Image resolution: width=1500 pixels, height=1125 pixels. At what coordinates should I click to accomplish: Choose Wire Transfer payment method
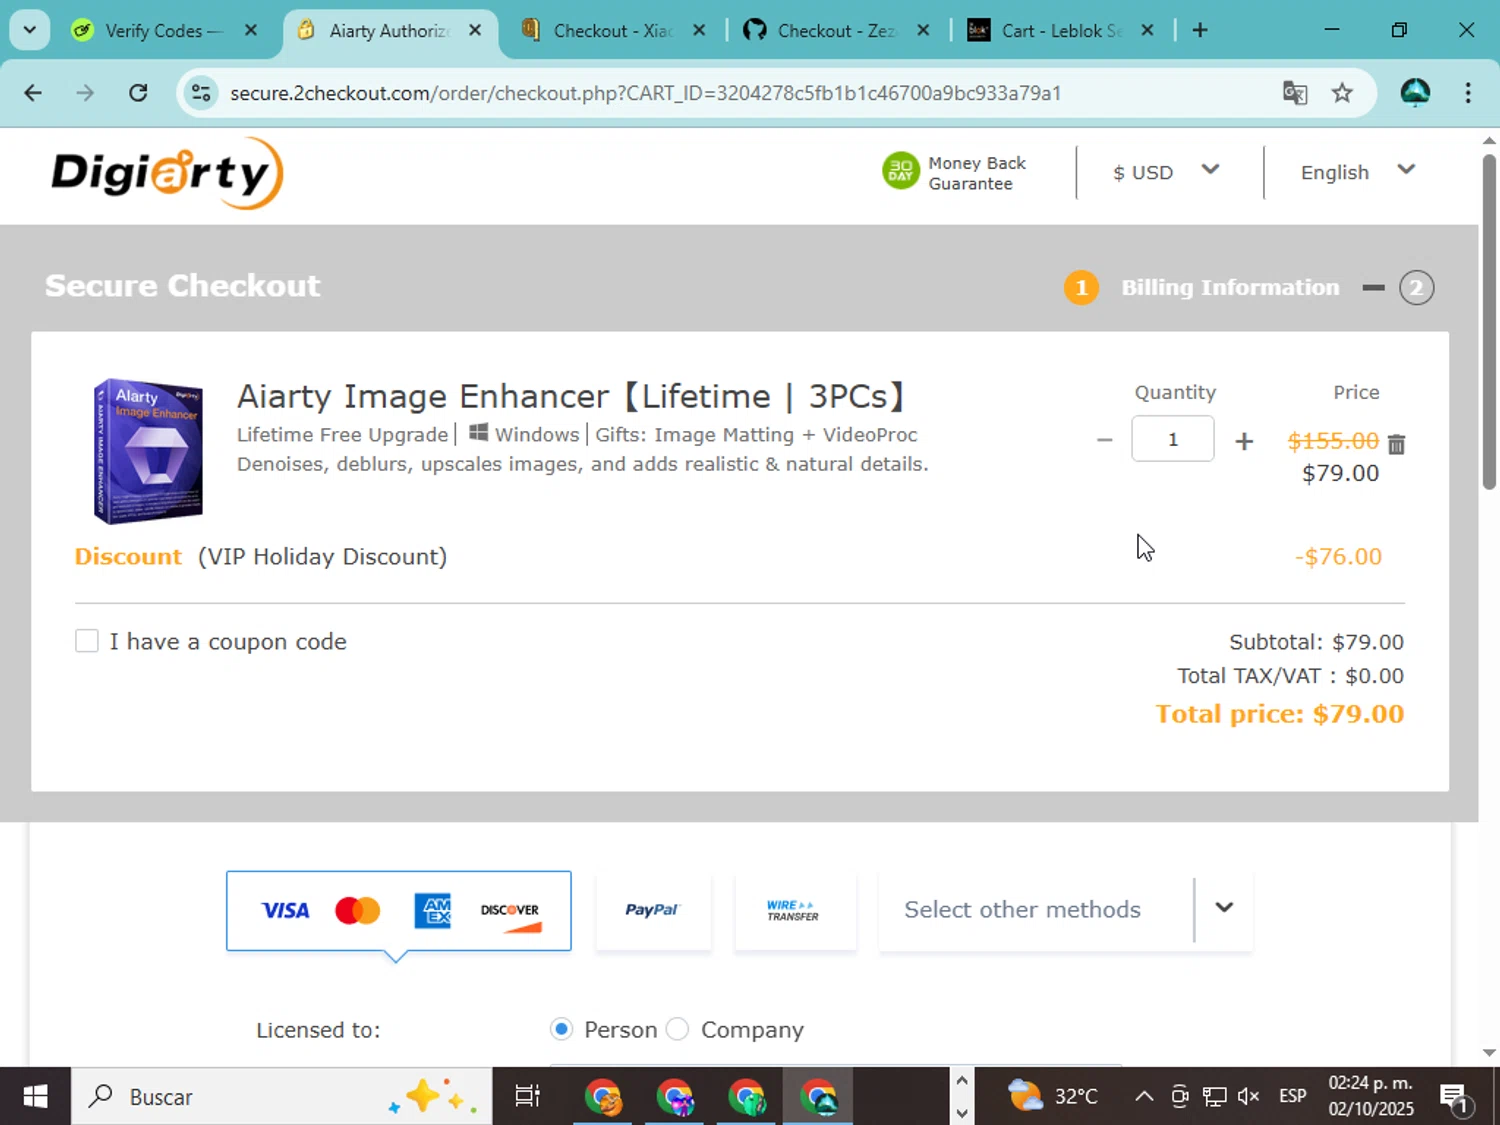[x=794, y=910]
